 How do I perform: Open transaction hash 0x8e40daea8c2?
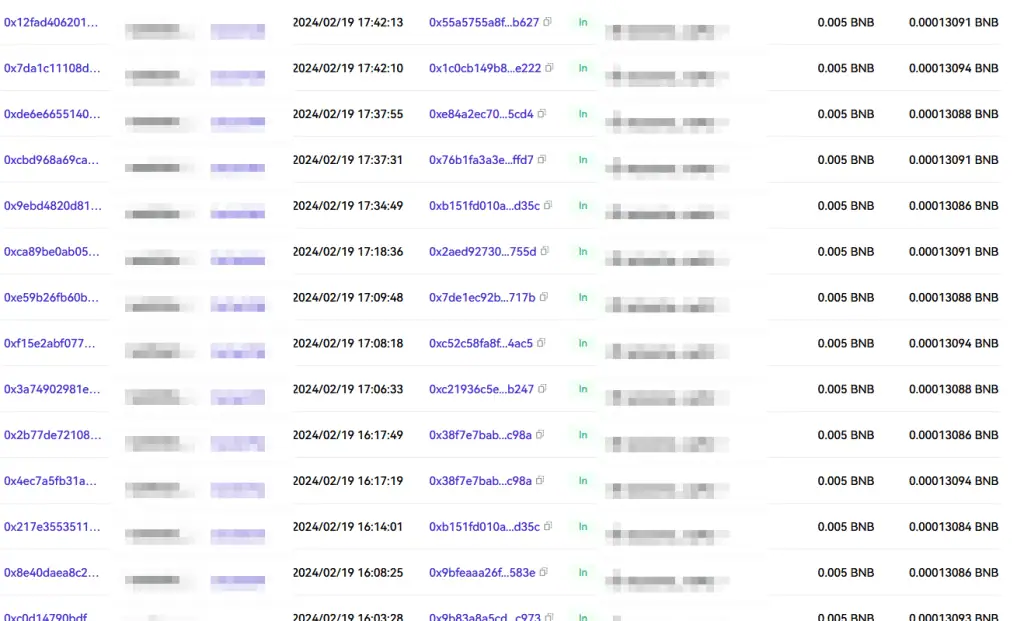tap(52, 573)
